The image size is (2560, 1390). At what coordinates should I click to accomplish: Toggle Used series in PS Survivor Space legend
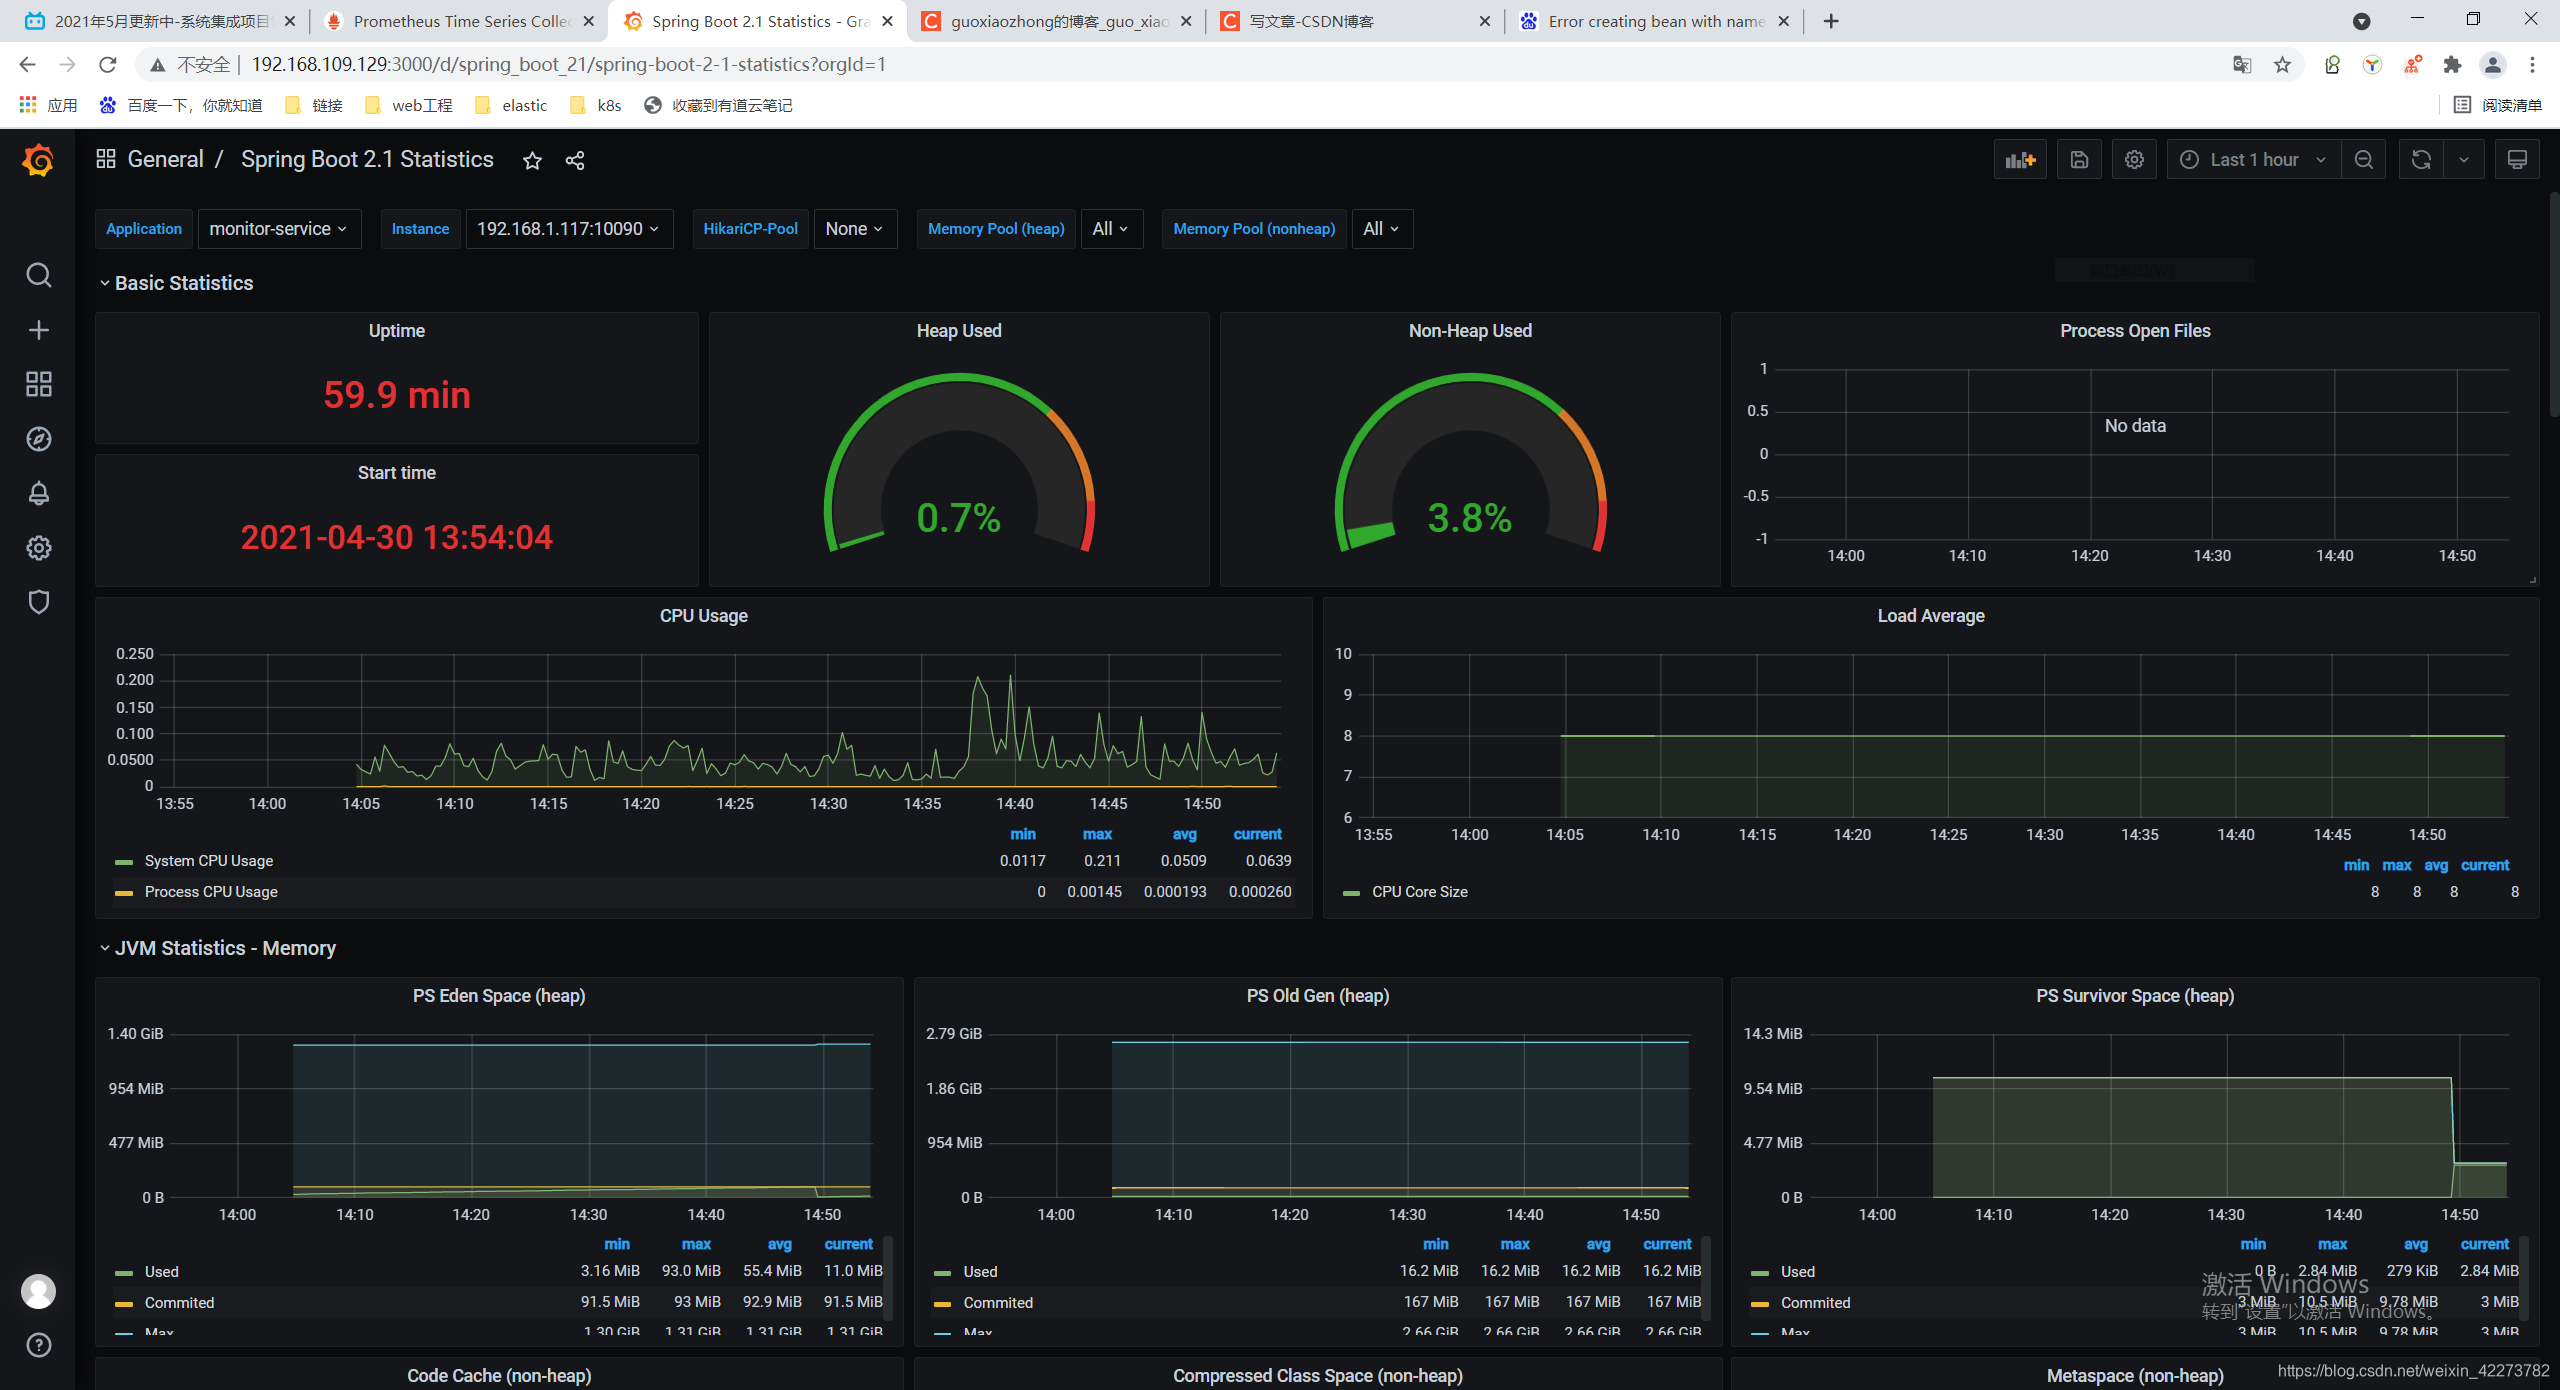[1797, 1272]
